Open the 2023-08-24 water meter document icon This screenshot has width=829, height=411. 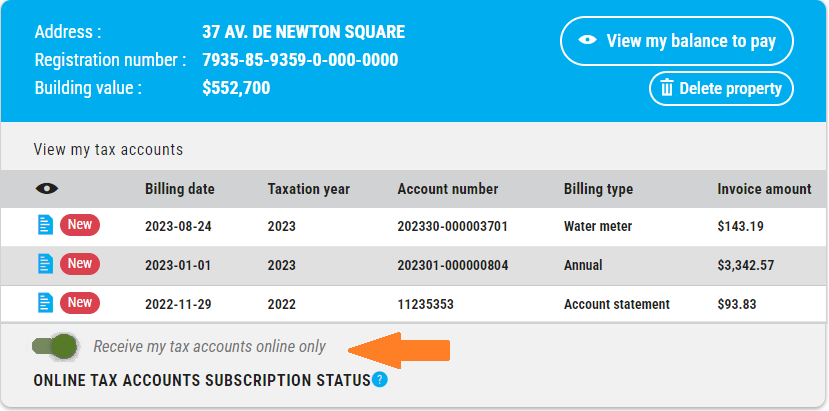coord(44,226)
